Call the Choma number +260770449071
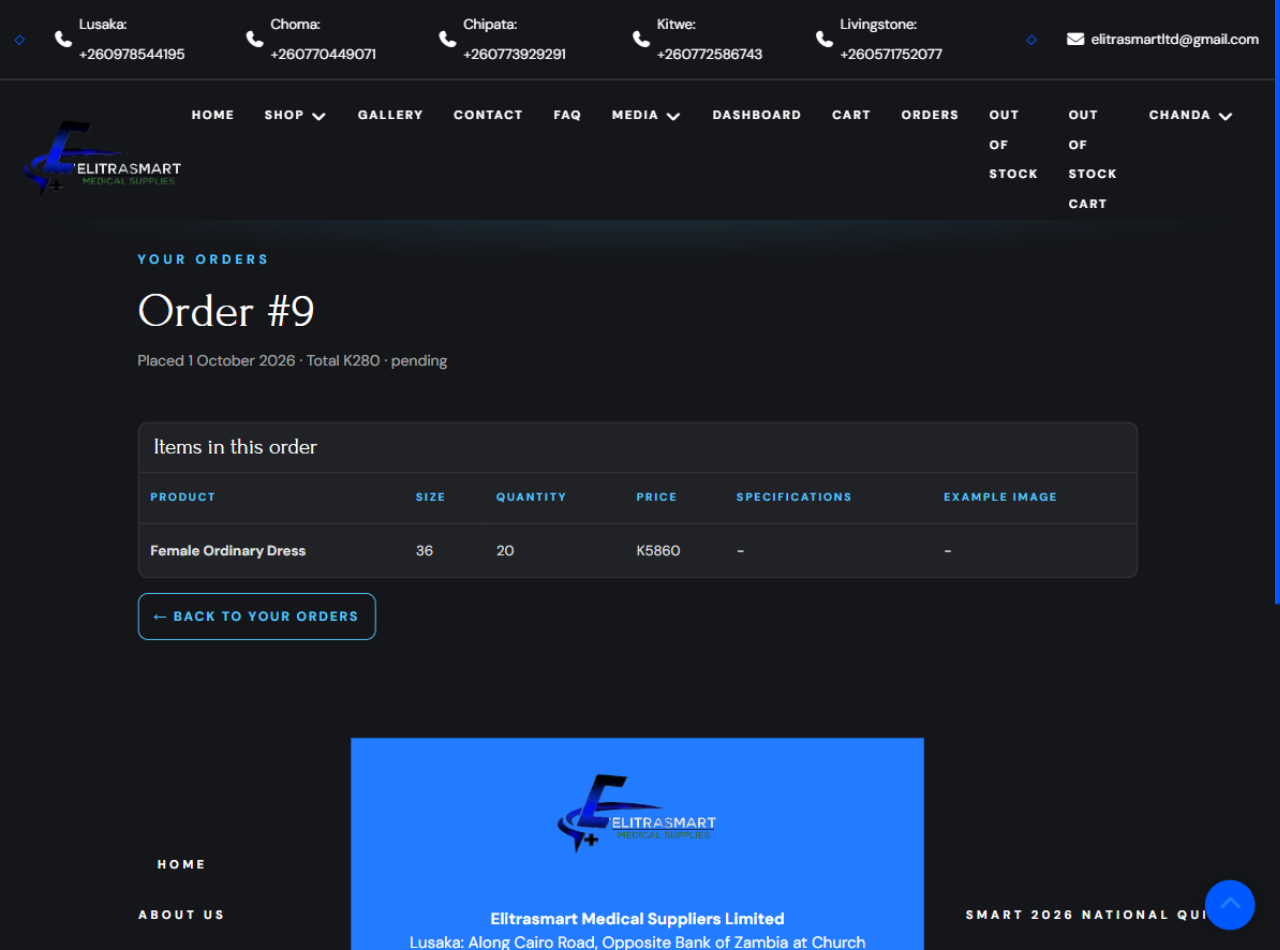Image resolution: width=1280 pixels, height=950 pixels. coord(323,54)
